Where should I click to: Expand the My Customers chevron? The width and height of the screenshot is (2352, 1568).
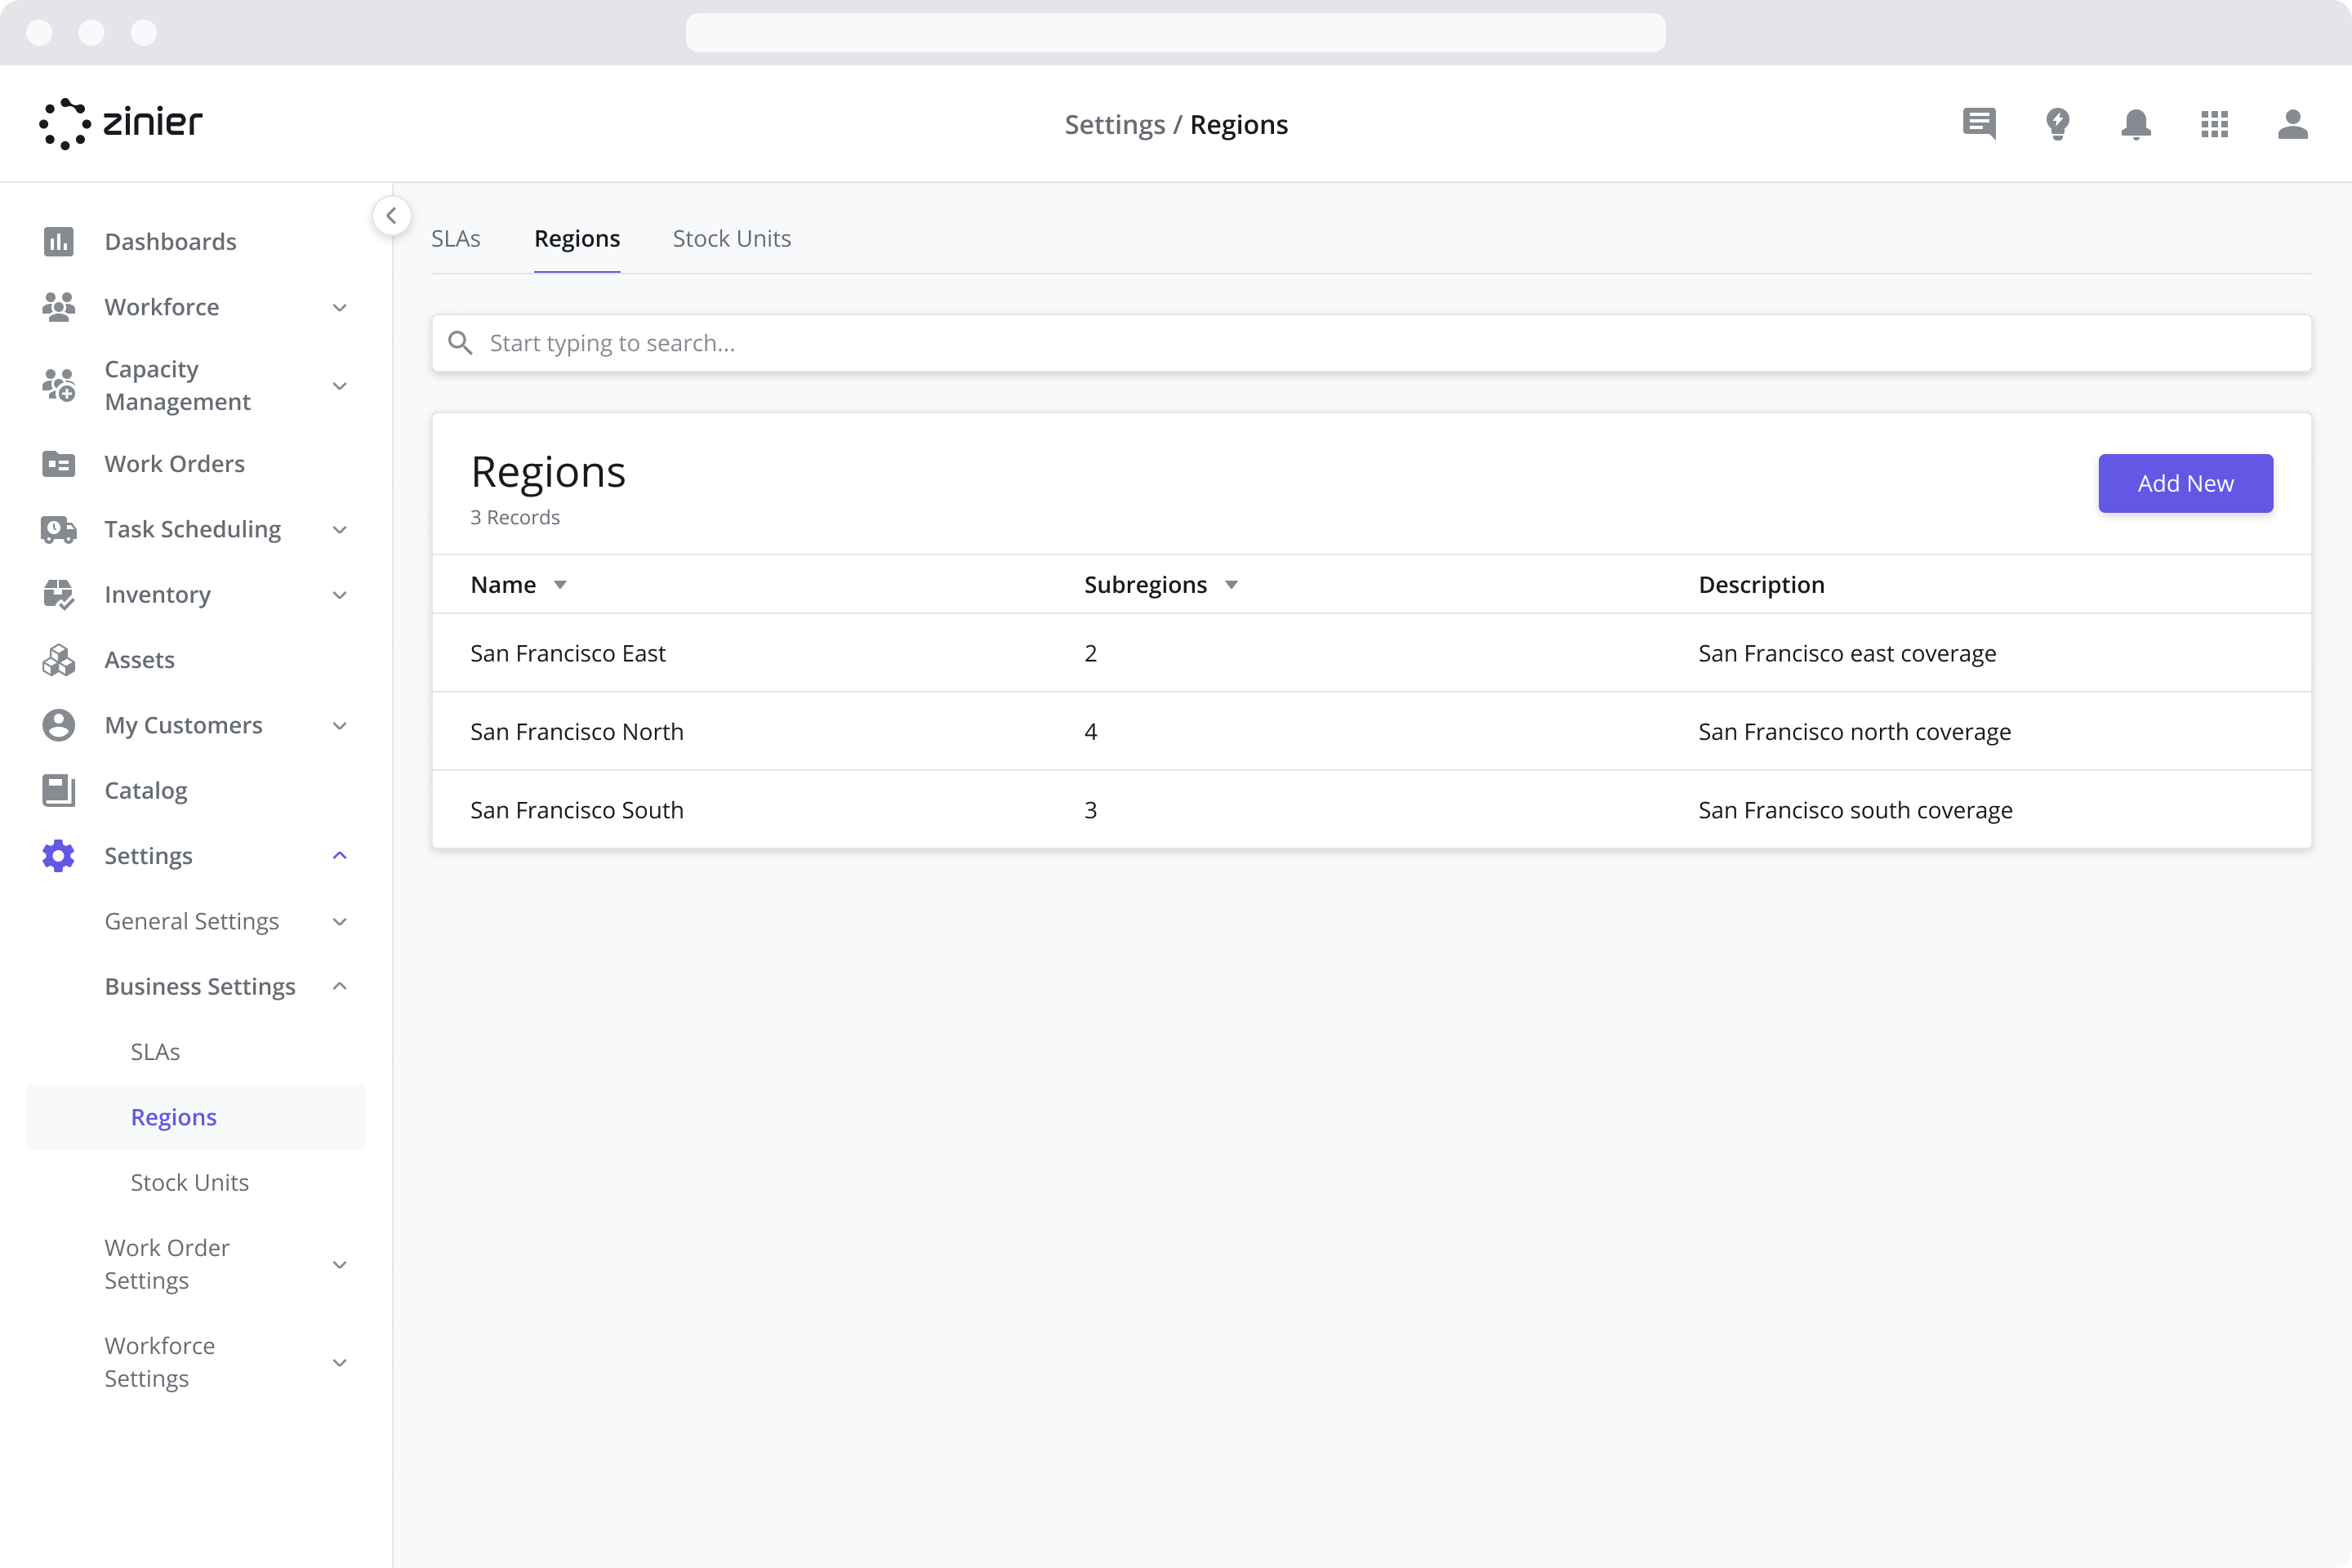click(x=340, y=726)
